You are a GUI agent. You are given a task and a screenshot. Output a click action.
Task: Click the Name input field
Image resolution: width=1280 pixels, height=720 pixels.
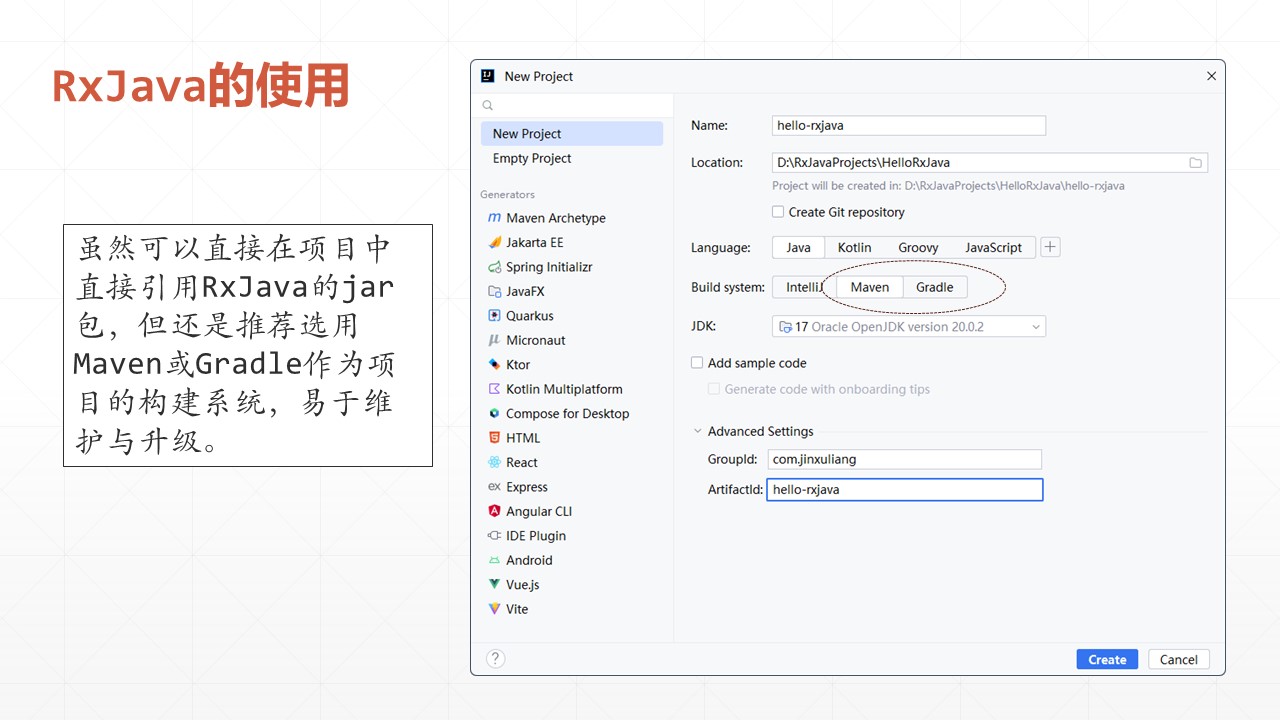click(909, 126)
